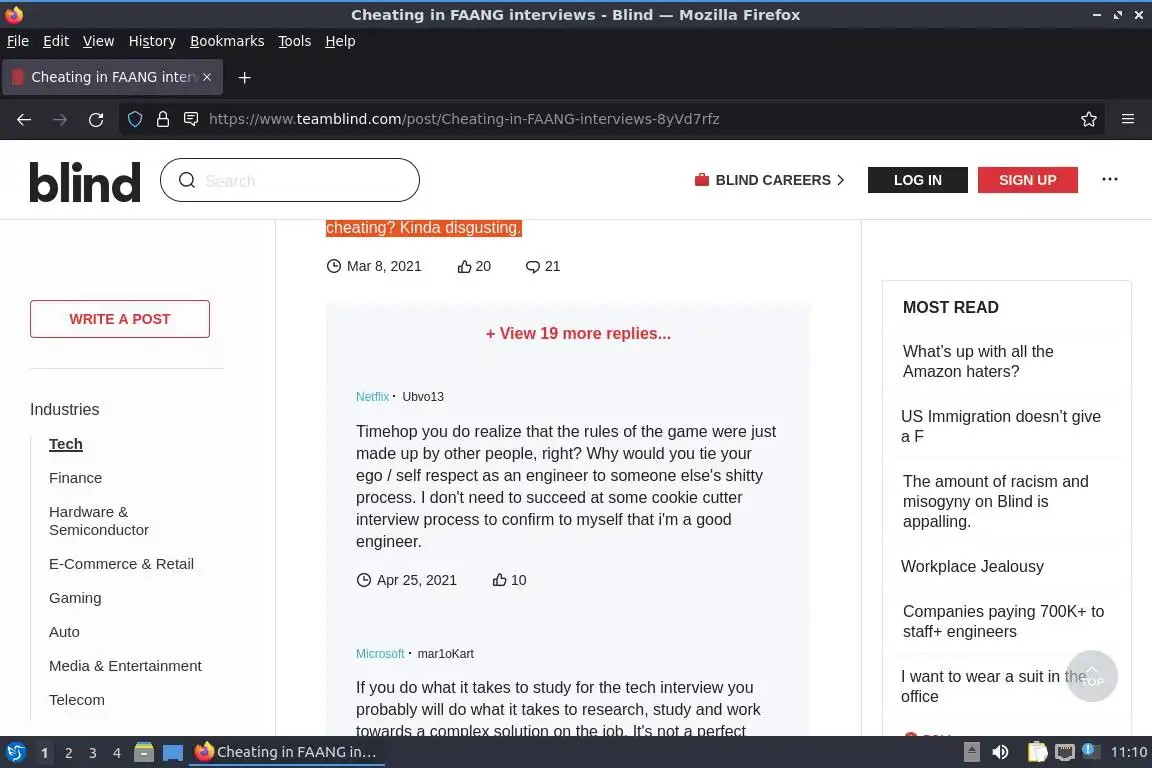The height and width of the screenshot is (768, 1152).
Task: Open 'US Immigration doesn't give a F' post
Action: 1001,426
